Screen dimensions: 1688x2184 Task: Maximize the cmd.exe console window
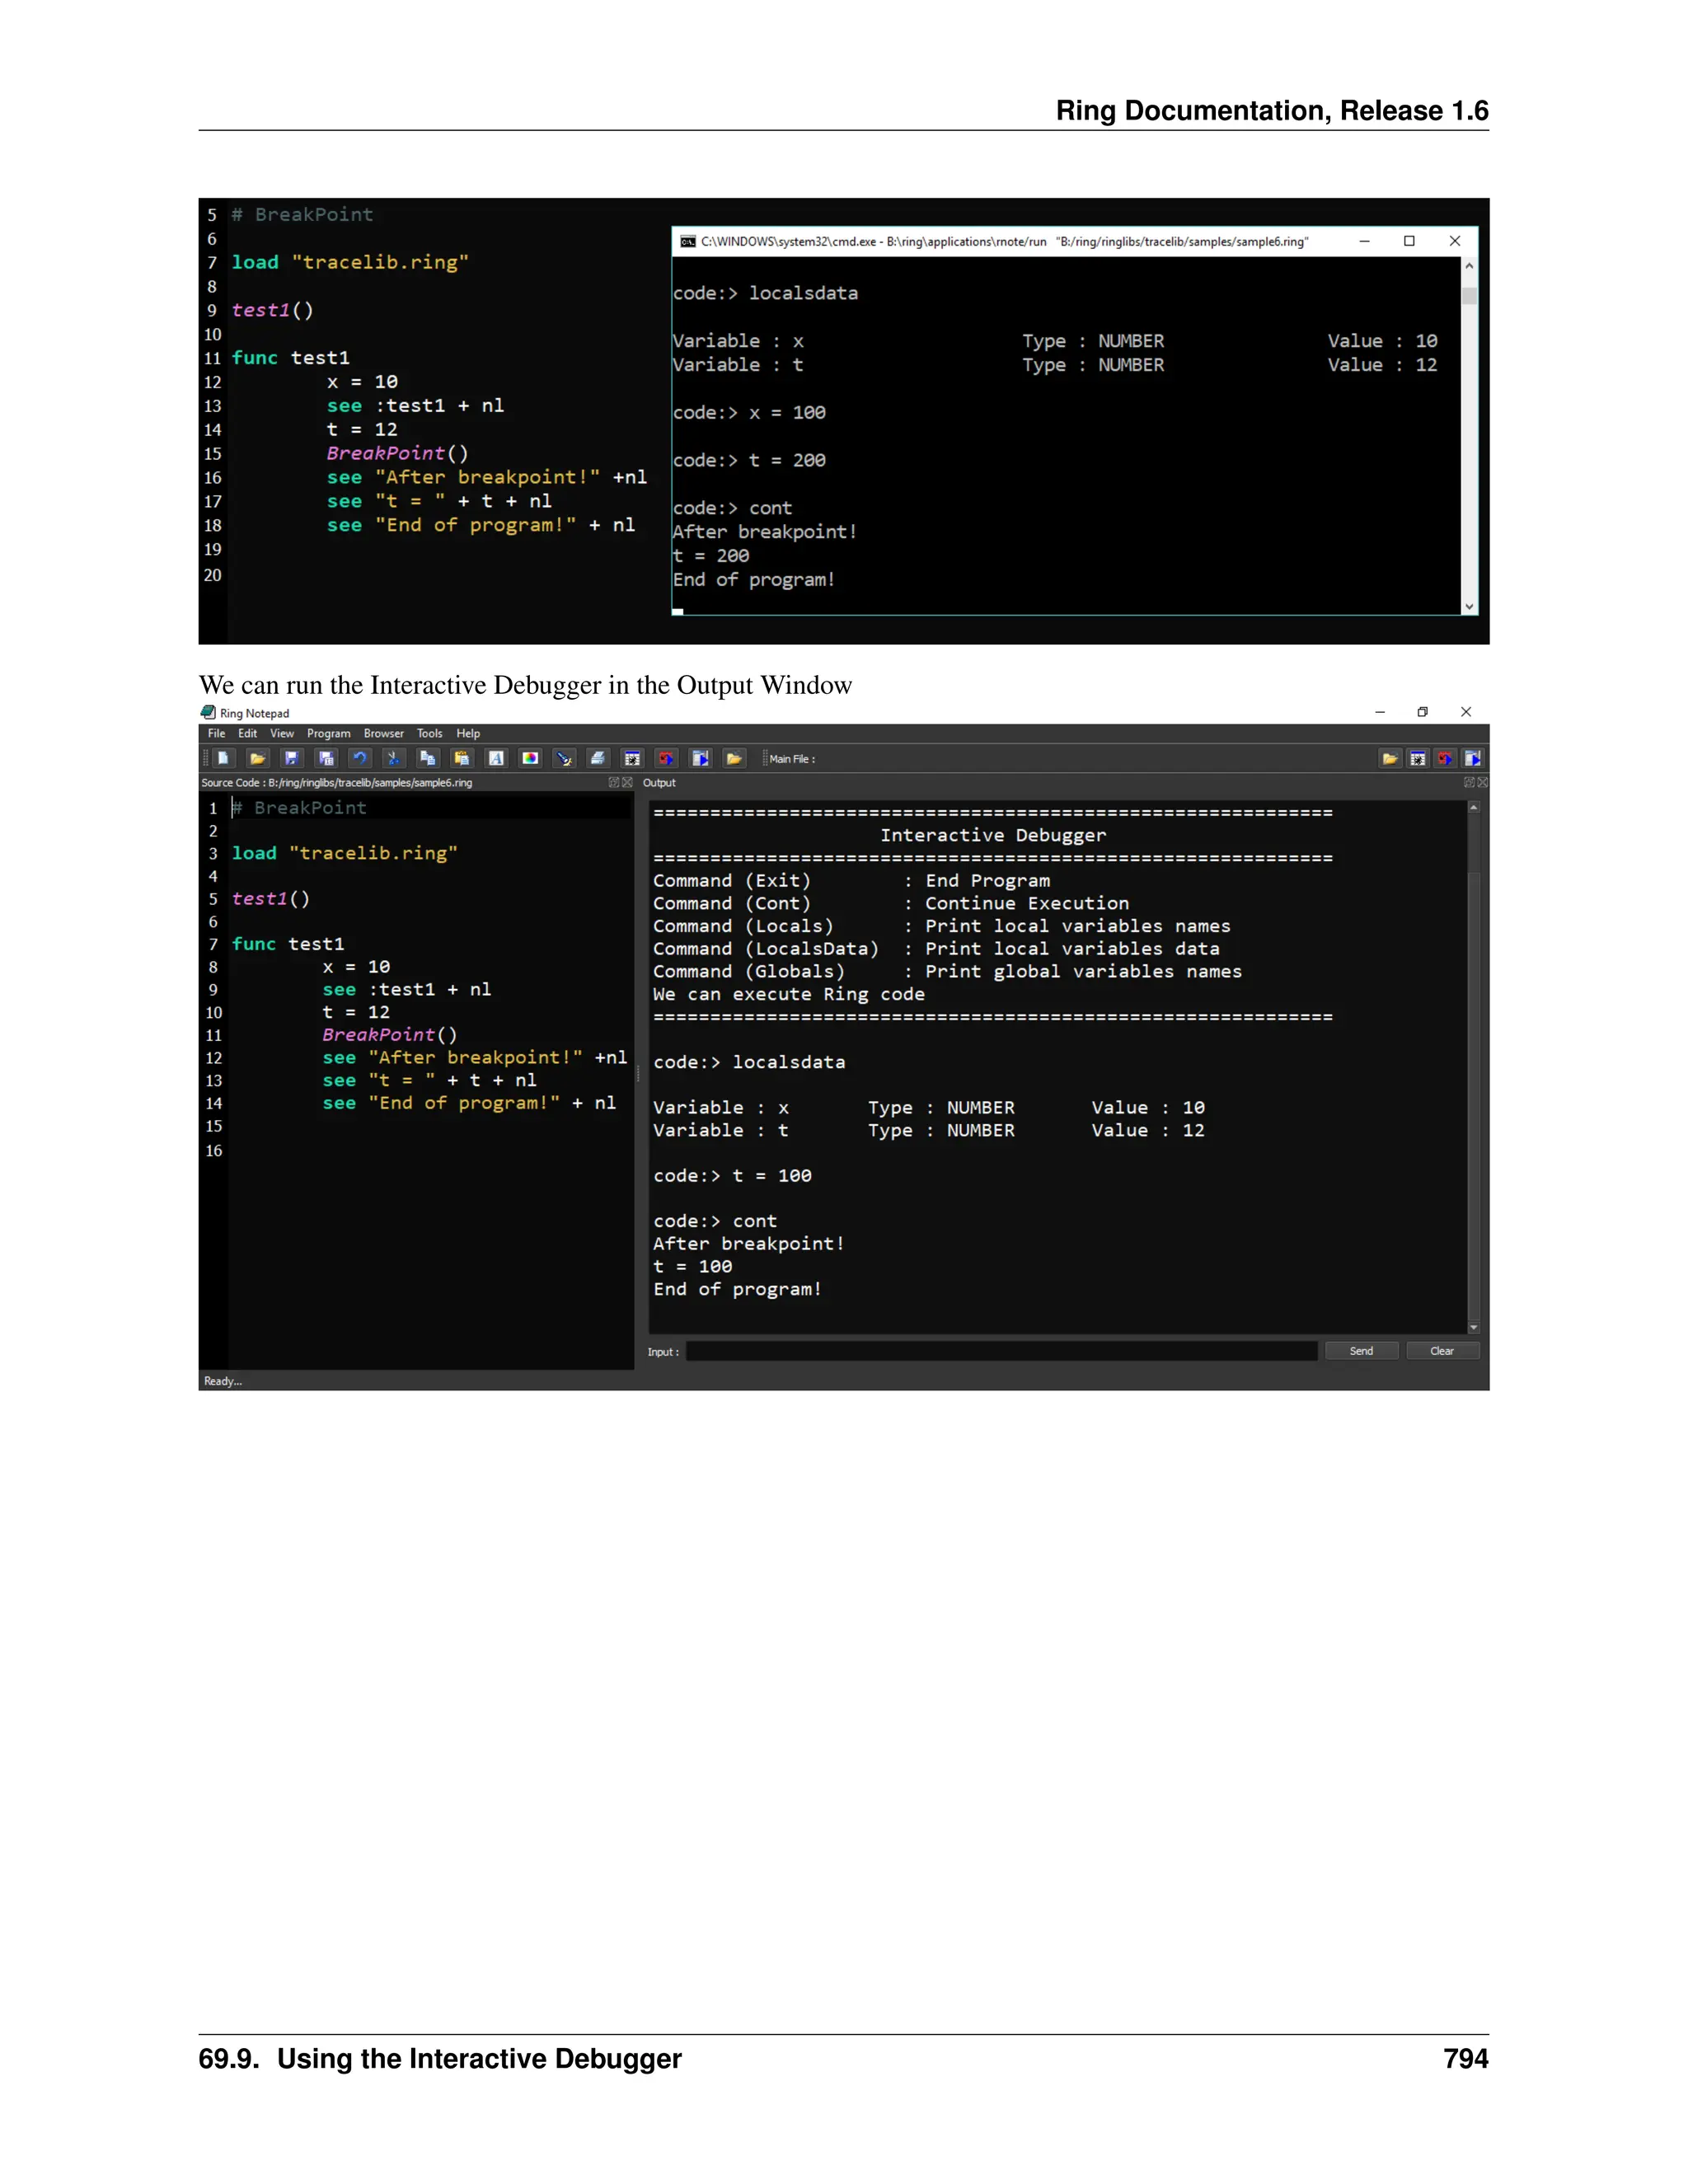pyautogui.click(x=1409, y=241)
